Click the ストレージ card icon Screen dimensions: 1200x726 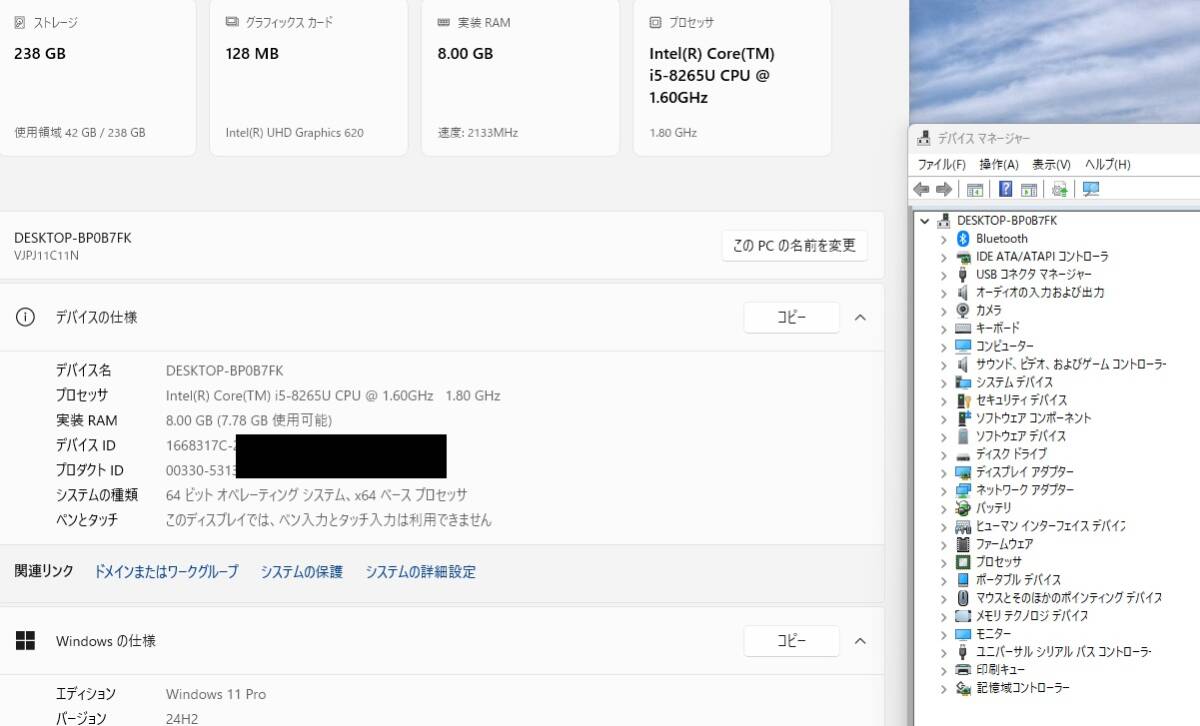pyautogui.click(x=20, y=22)
